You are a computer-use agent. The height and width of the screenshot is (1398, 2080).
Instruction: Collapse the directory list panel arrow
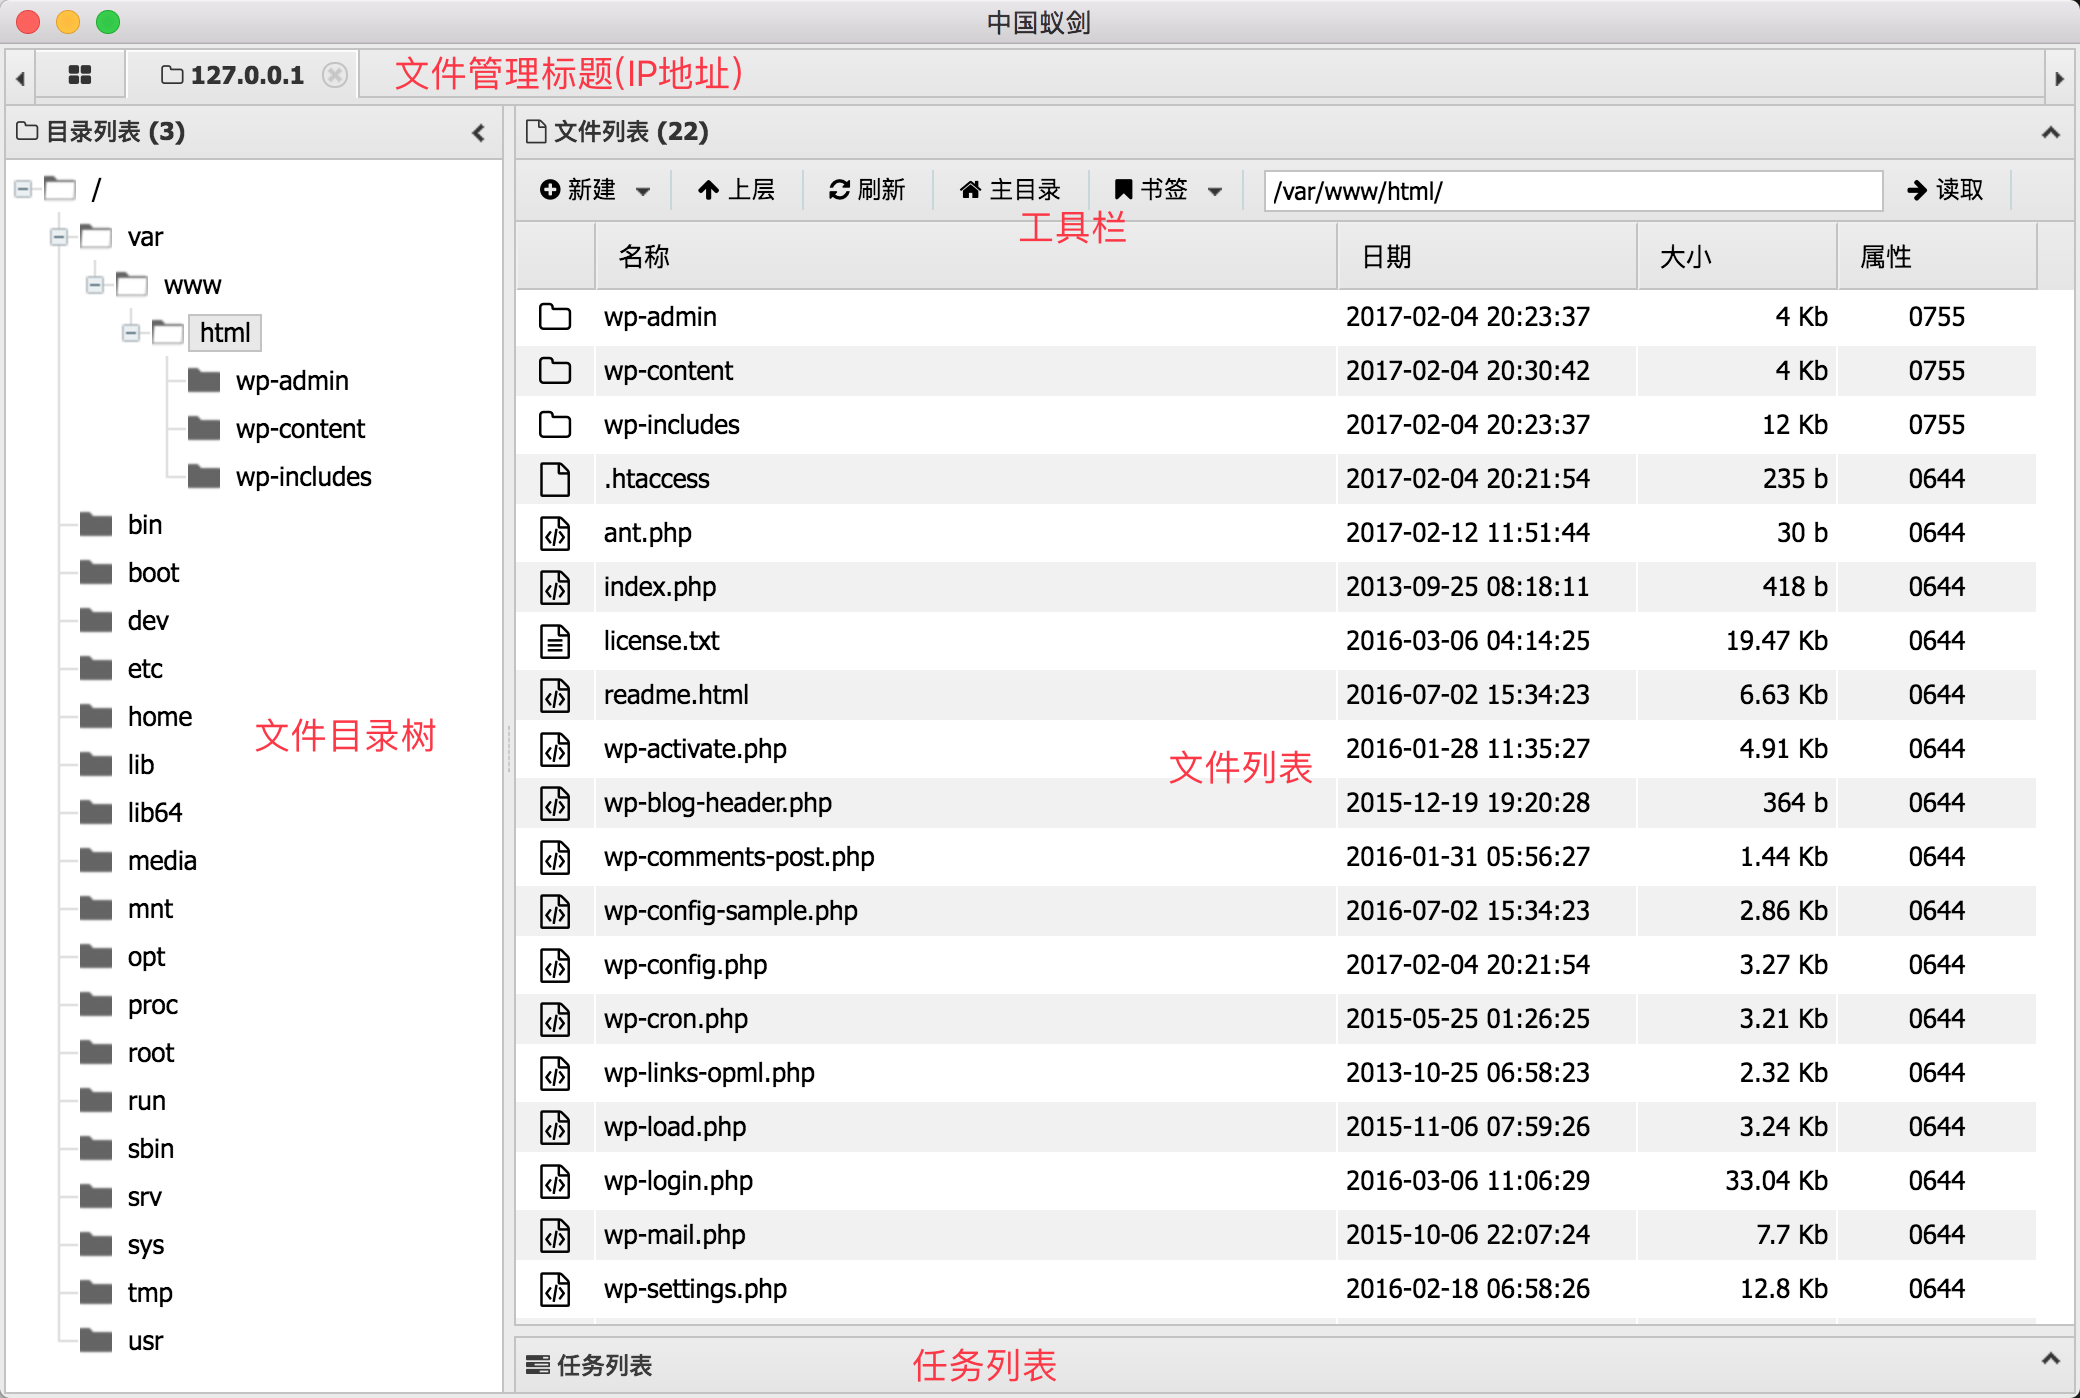[x=479, y=132]
